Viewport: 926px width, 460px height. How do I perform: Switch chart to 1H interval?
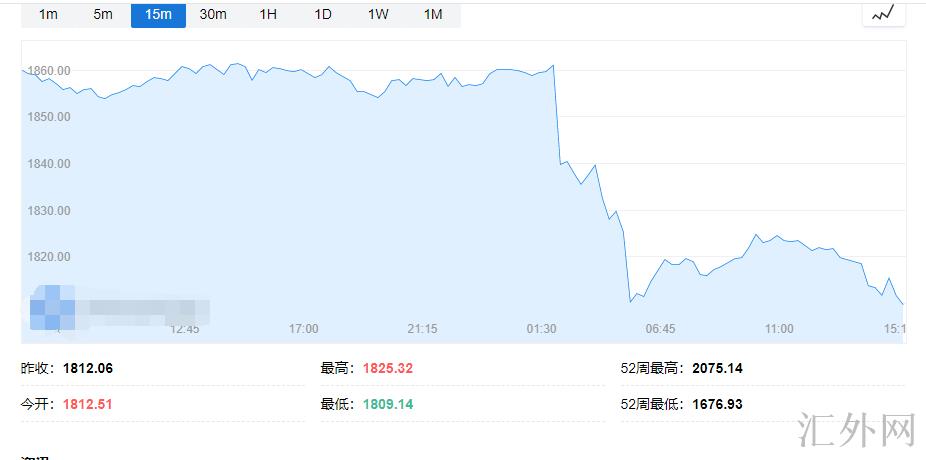point(268,14)
